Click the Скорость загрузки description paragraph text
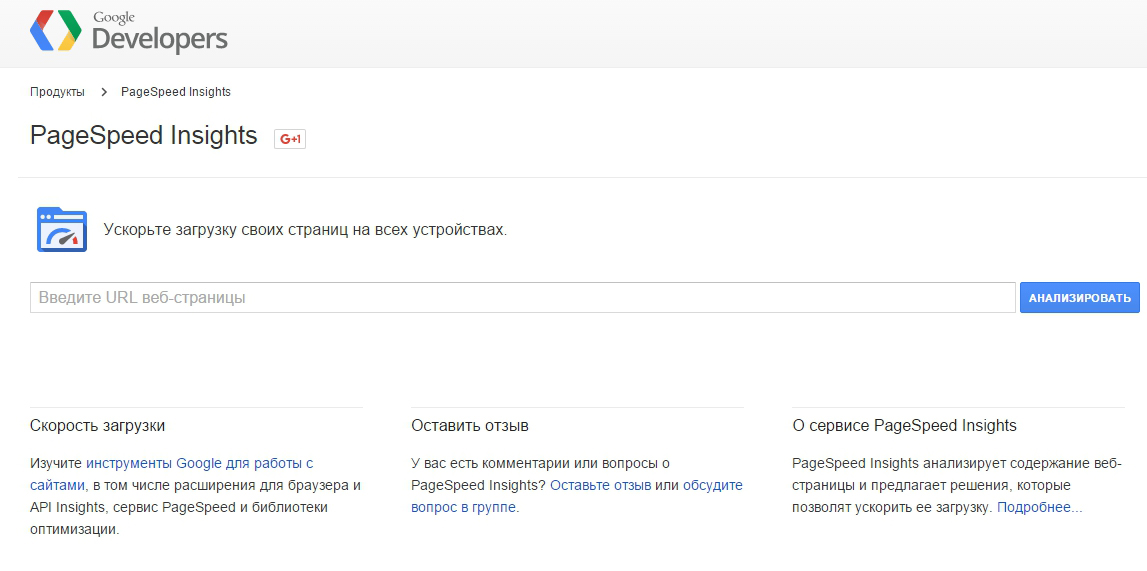Viewport: 1147px width, 571px height. pyautogui.click(x=195, y=496)
